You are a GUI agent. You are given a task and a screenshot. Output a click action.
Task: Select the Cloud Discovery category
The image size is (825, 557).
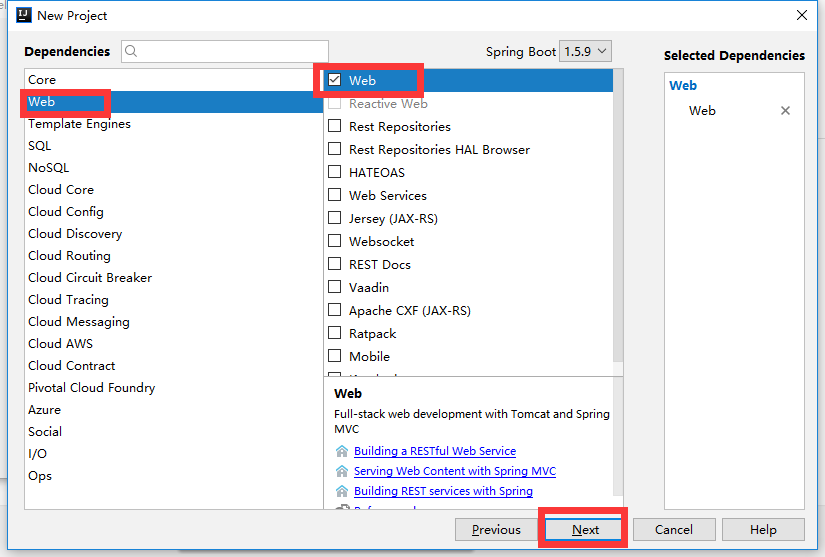174,234
